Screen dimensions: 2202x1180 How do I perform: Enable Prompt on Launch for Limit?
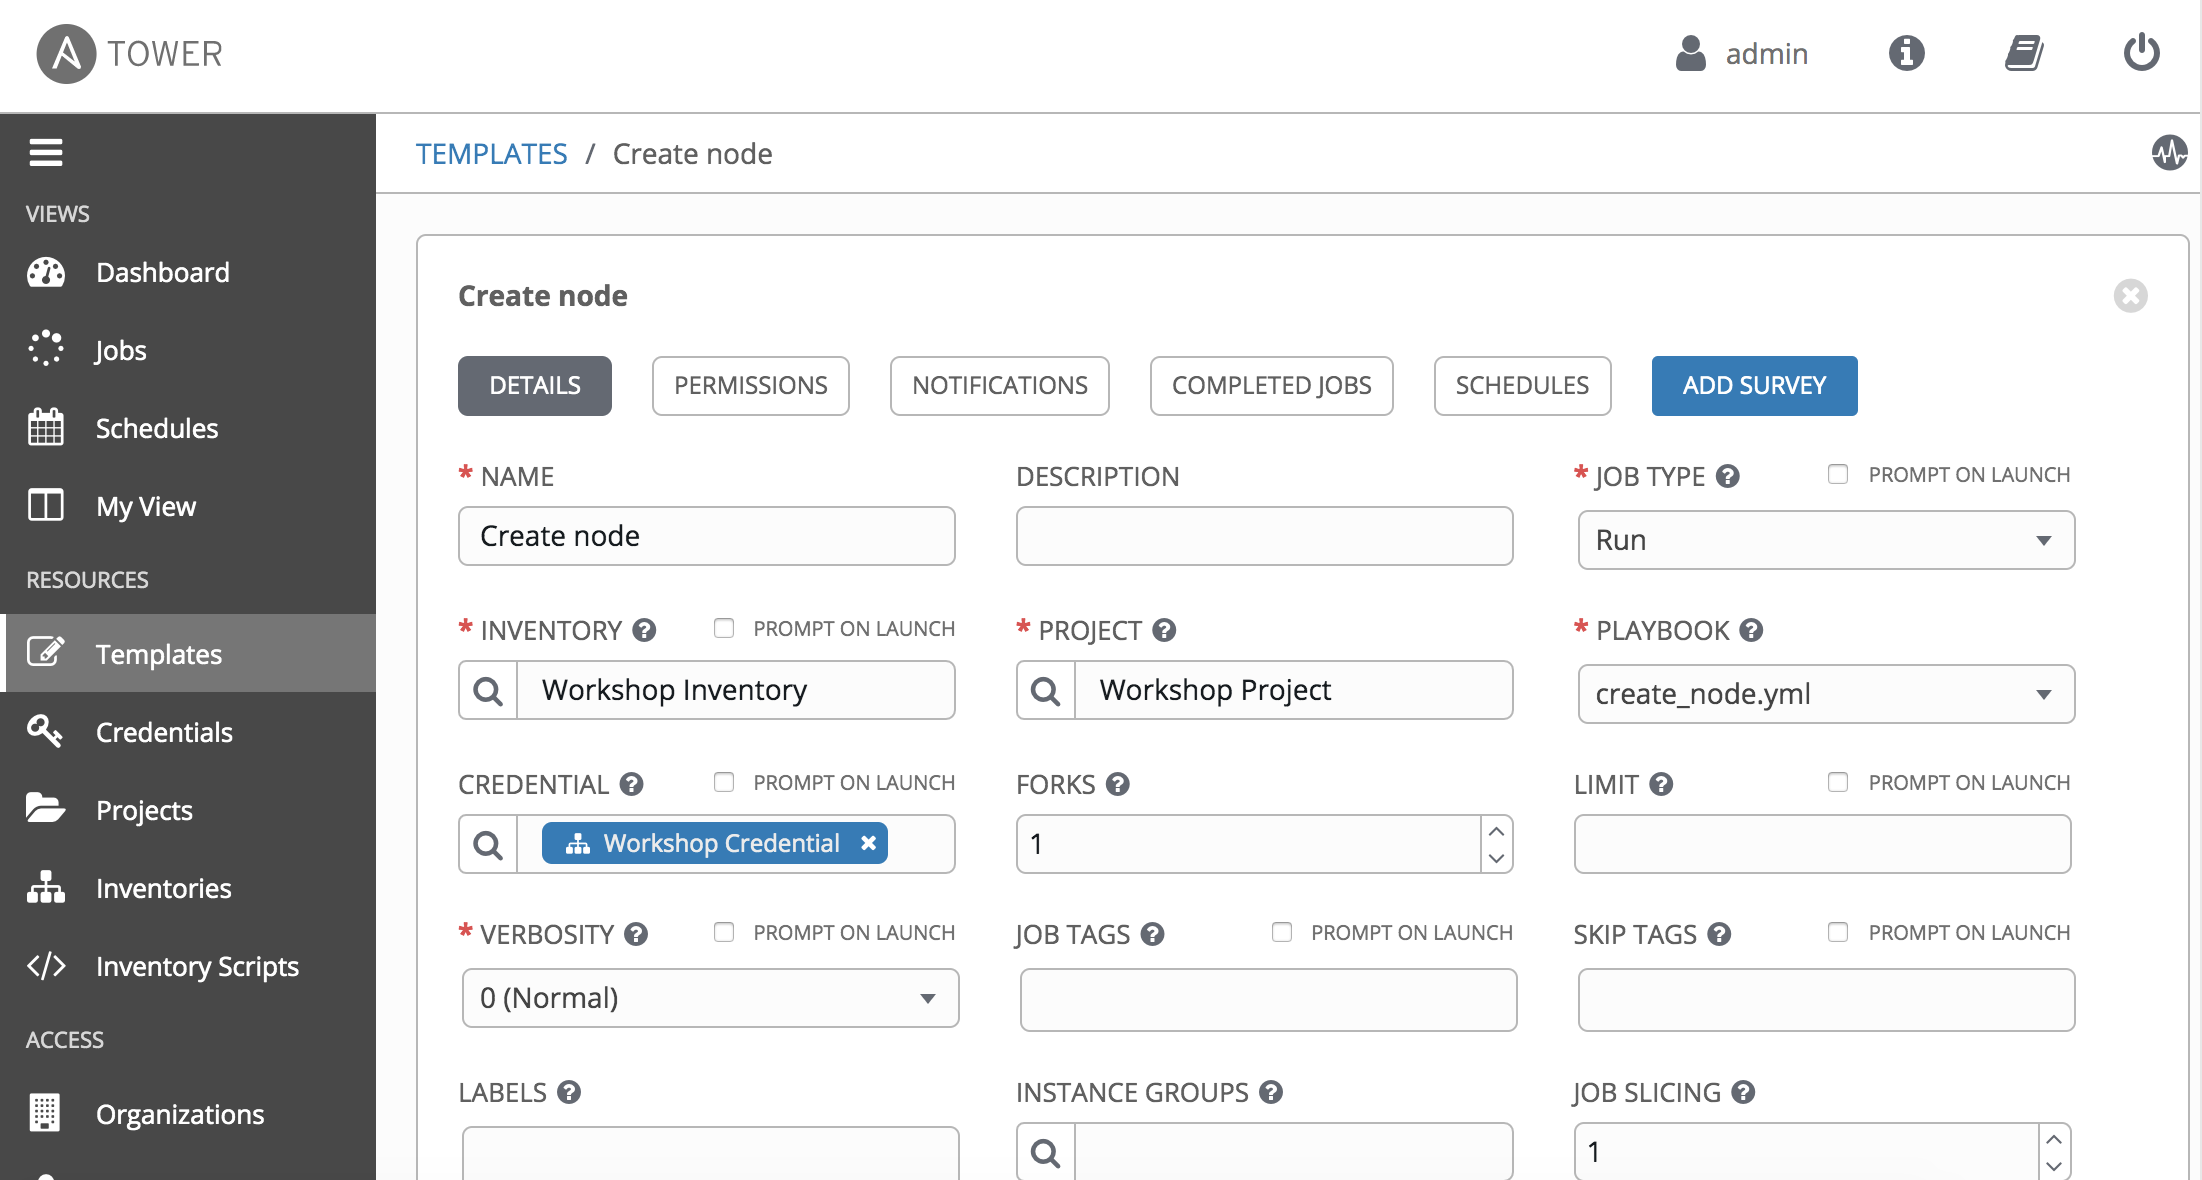tap(1839, 781)
